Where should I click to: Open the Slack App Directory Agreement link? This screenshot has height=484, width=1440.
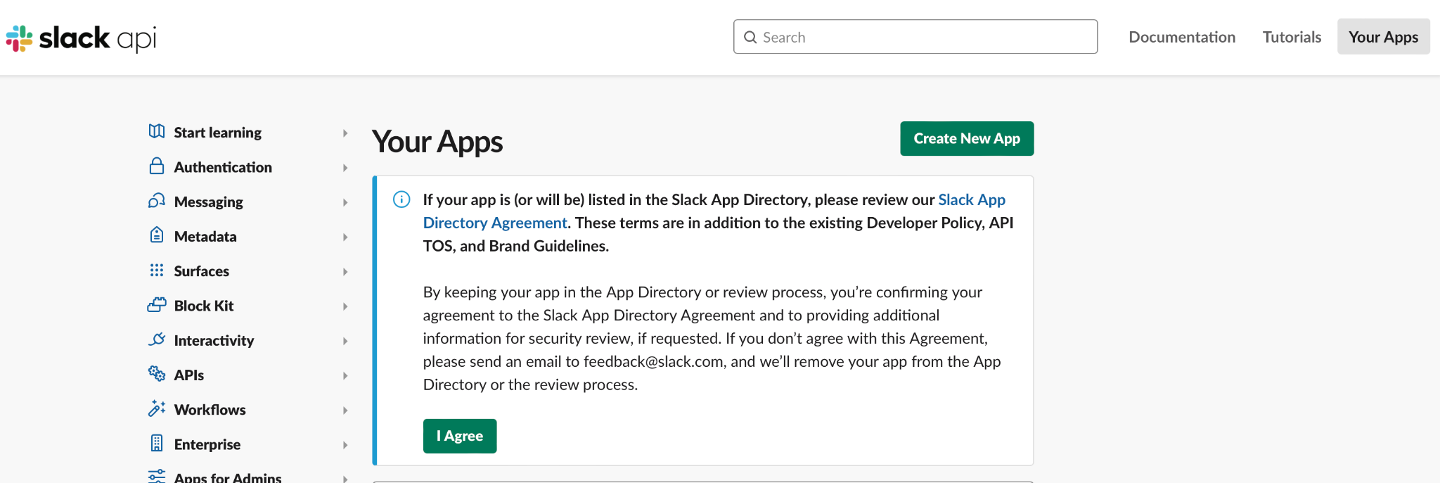714,211
